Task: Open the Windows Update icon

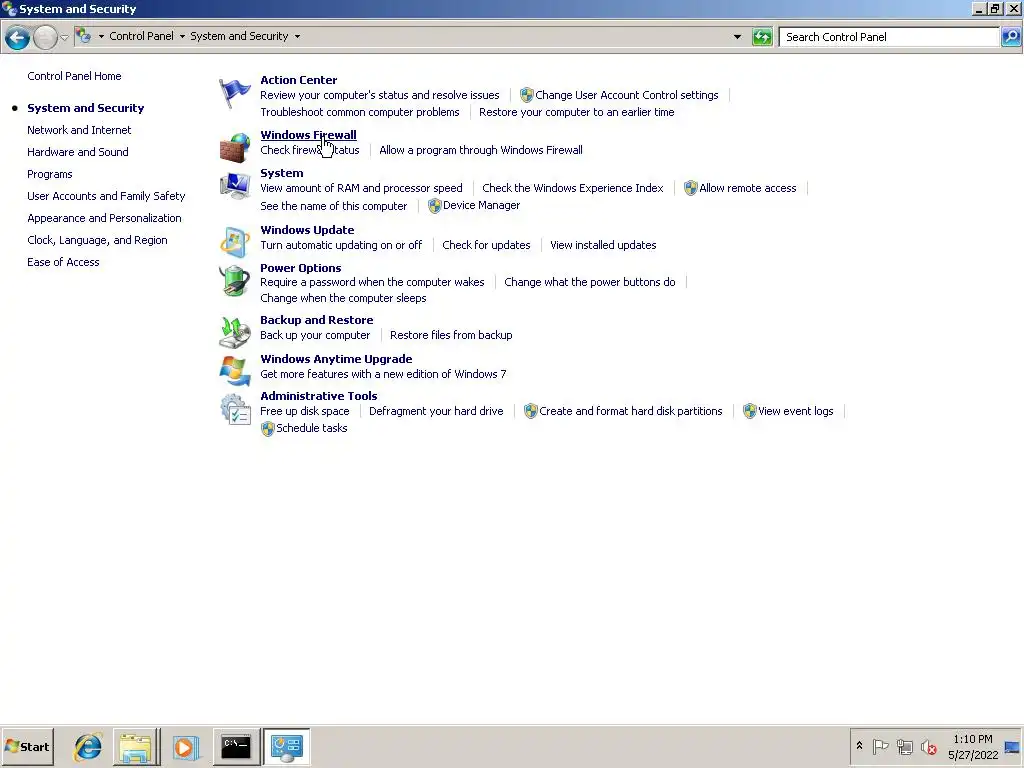Action: tap(234, 242)
